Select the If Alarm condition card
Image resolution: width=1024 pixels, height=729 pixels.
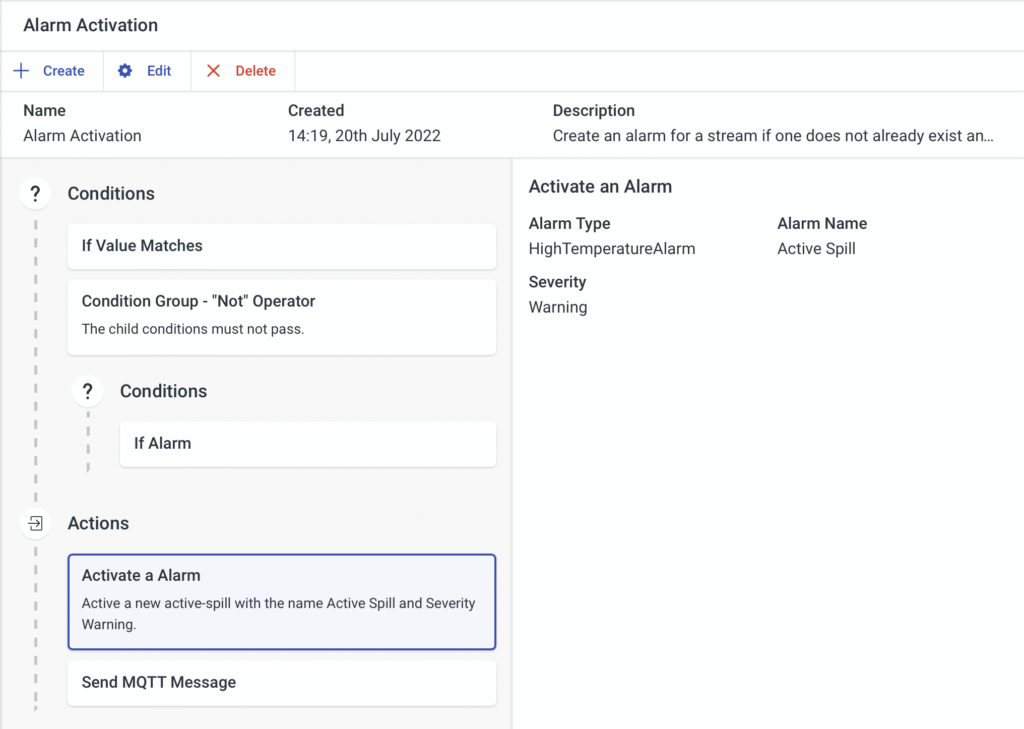(x=308, y=444)
